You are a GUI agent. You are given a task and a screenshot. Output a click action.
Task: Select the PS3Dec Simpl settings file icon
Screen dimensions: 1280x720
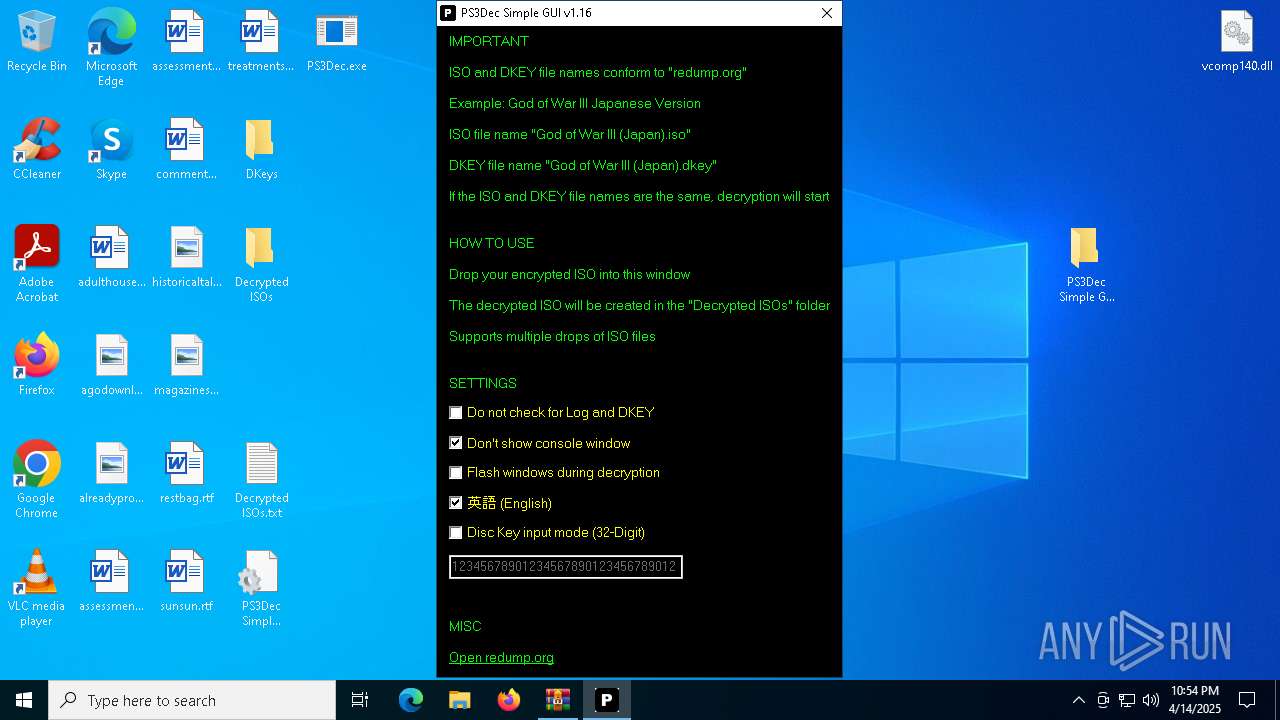[261, 588]
